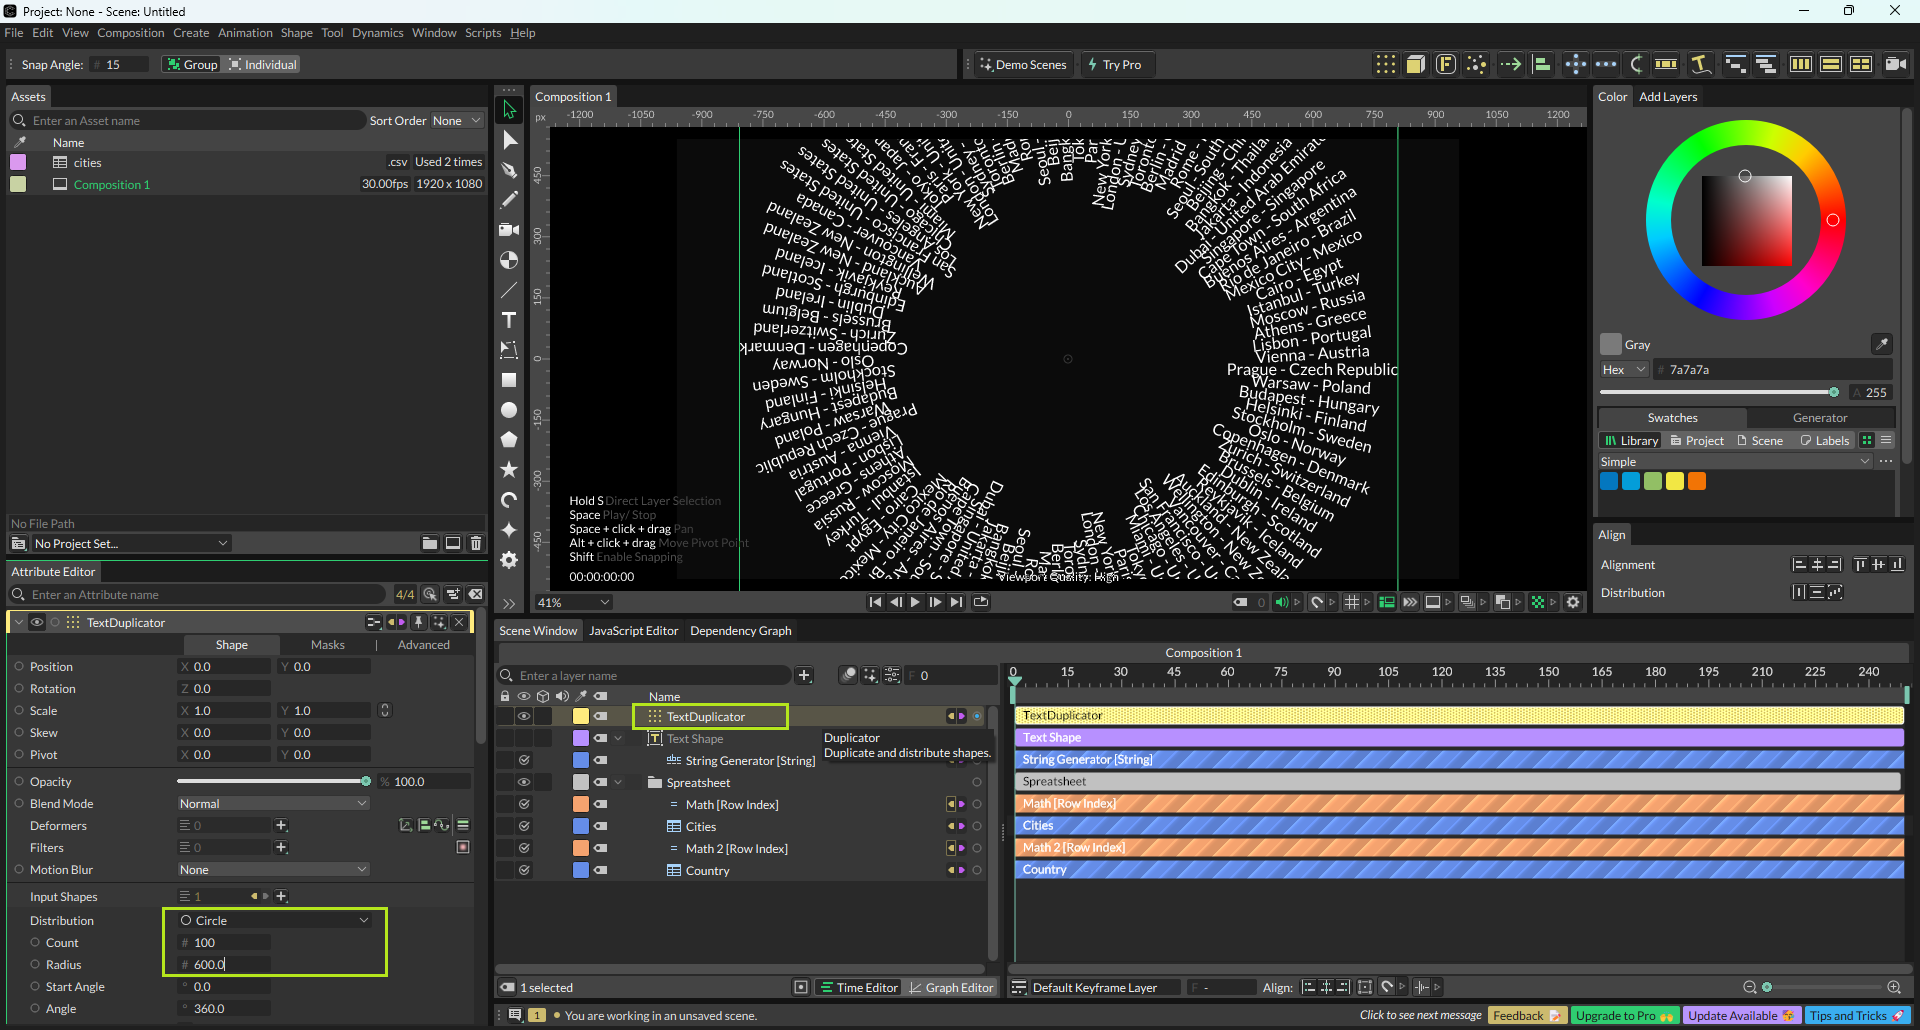Open the Distribution dropdown set to Circle

[x=274, y=920]
